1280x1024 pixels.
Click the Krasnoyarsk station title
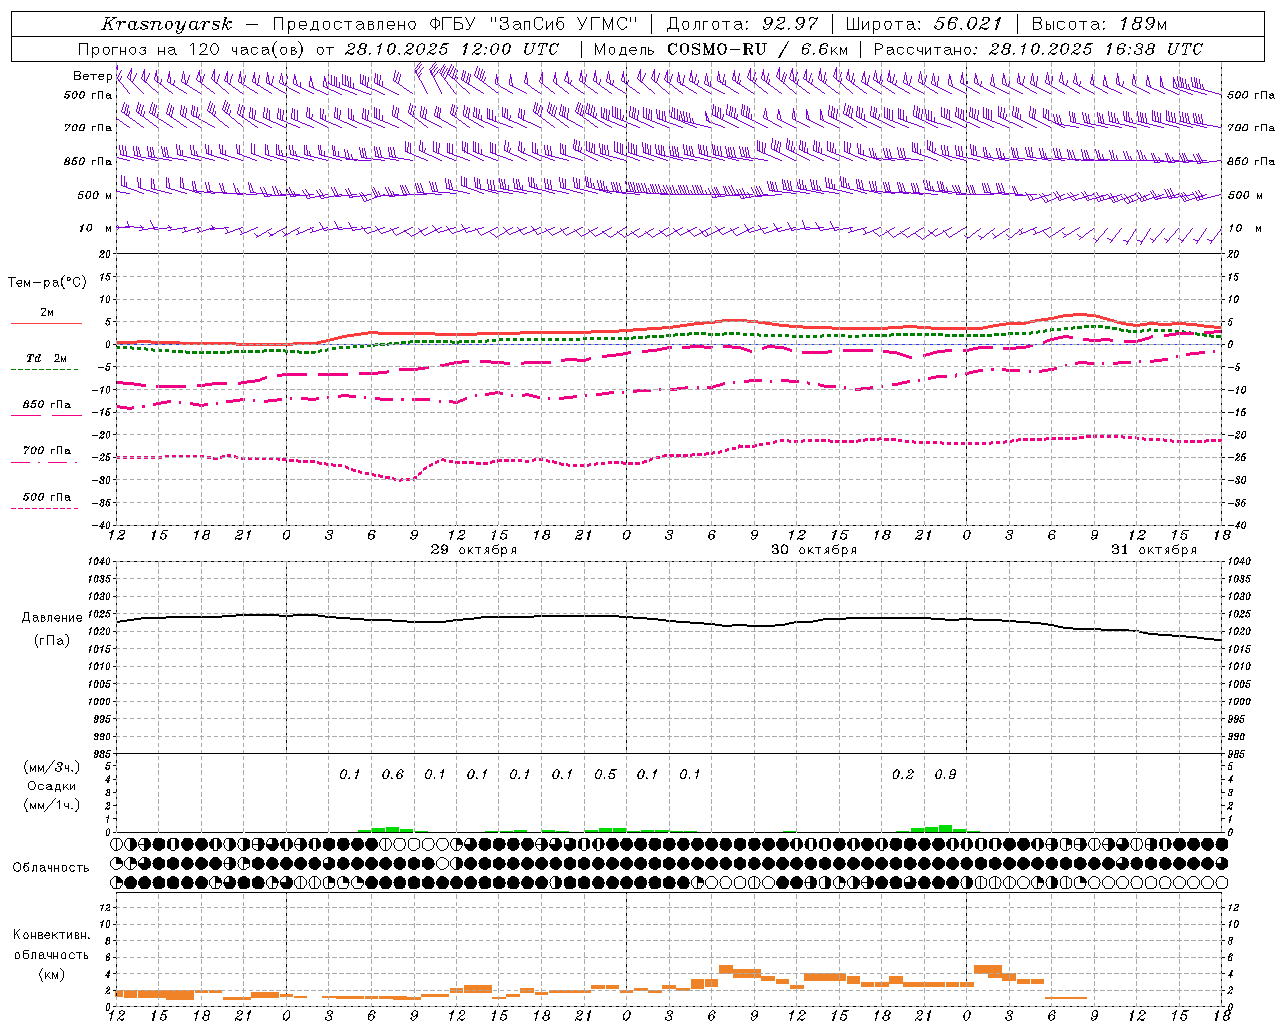click(167, 24)
